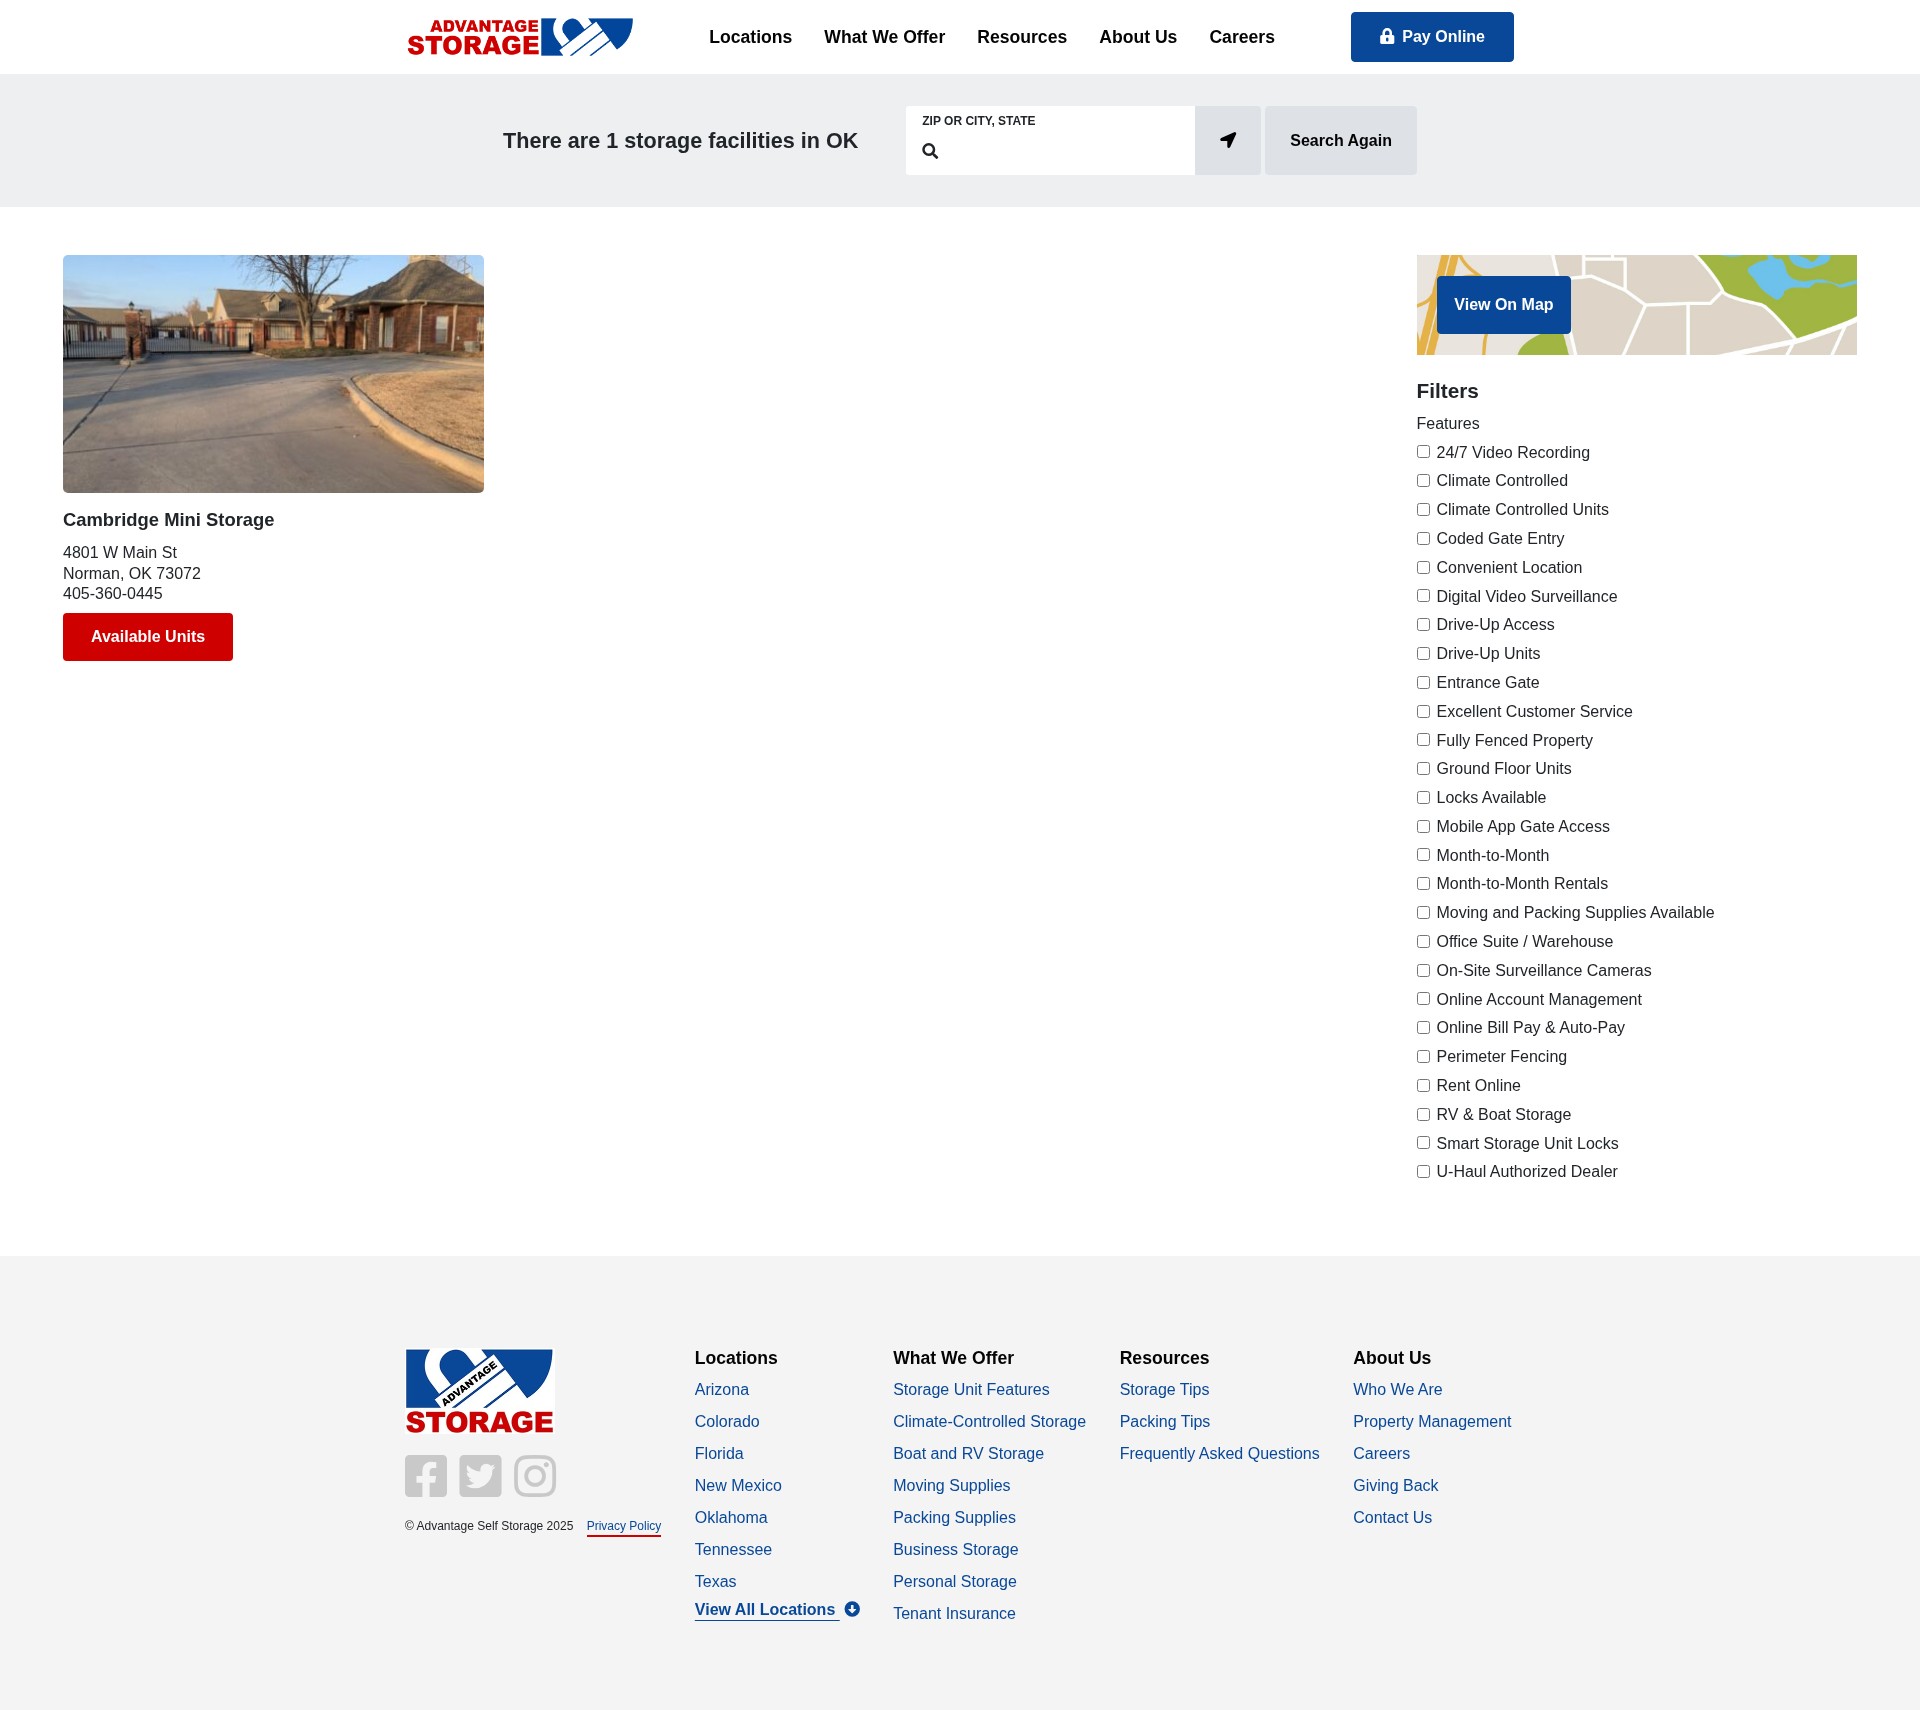Viewport: 1920px width, 1710px height.
Task: Click the footer Advantage Storage logo
Action: (479, 1391)
